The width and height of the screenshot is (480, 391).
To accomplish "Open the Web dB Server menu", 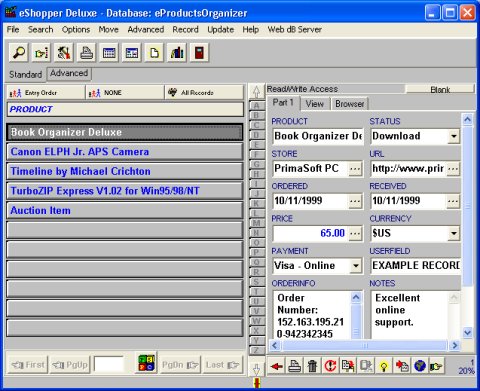I will (295, 30).
